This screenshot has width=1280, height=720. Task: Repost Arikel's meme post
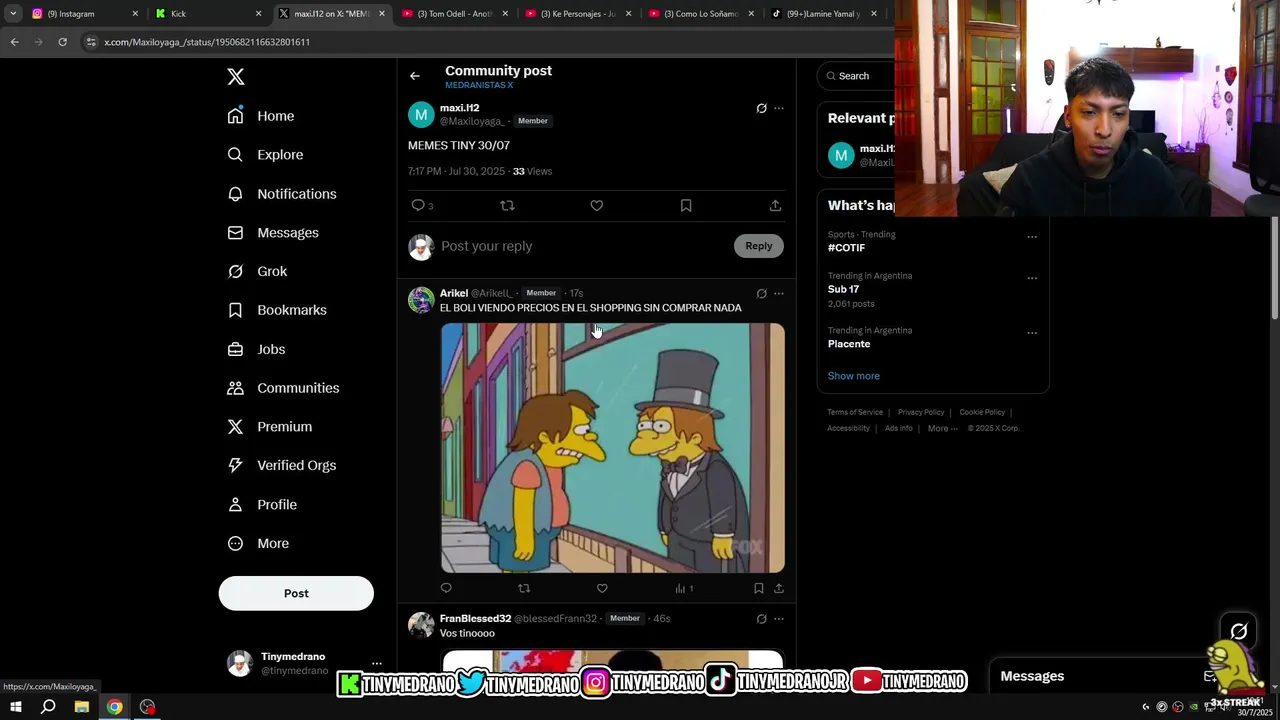click(x=524, y=588)
